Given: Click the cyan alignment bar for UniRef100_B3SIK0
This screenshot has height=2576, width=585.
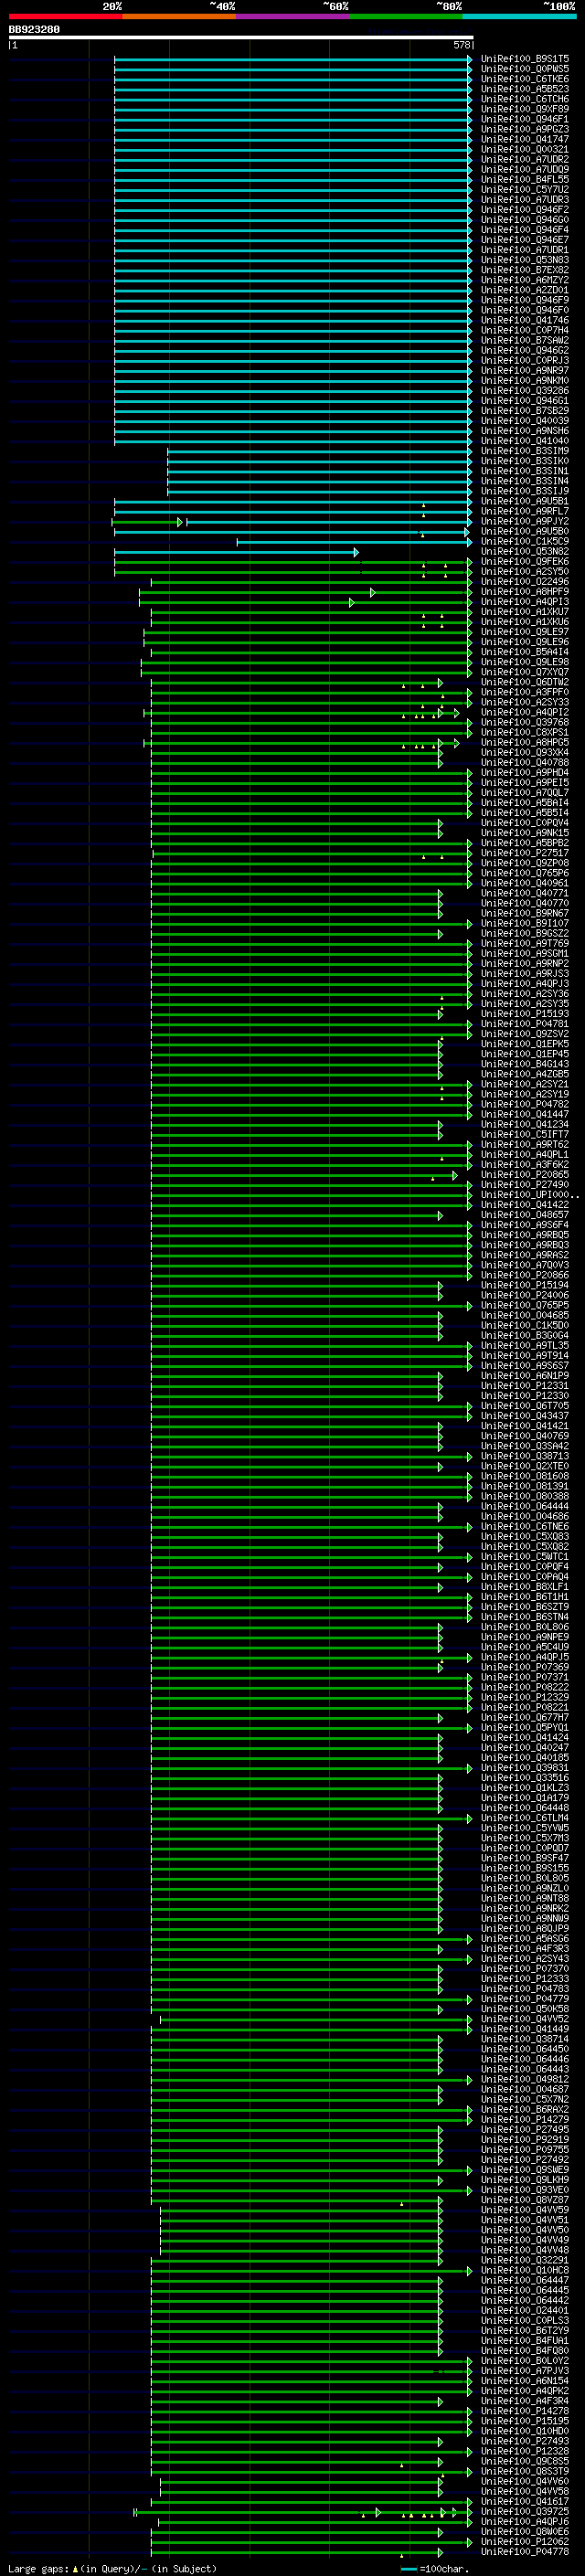Looking at the screenshot, I should [x=319, y=461].
